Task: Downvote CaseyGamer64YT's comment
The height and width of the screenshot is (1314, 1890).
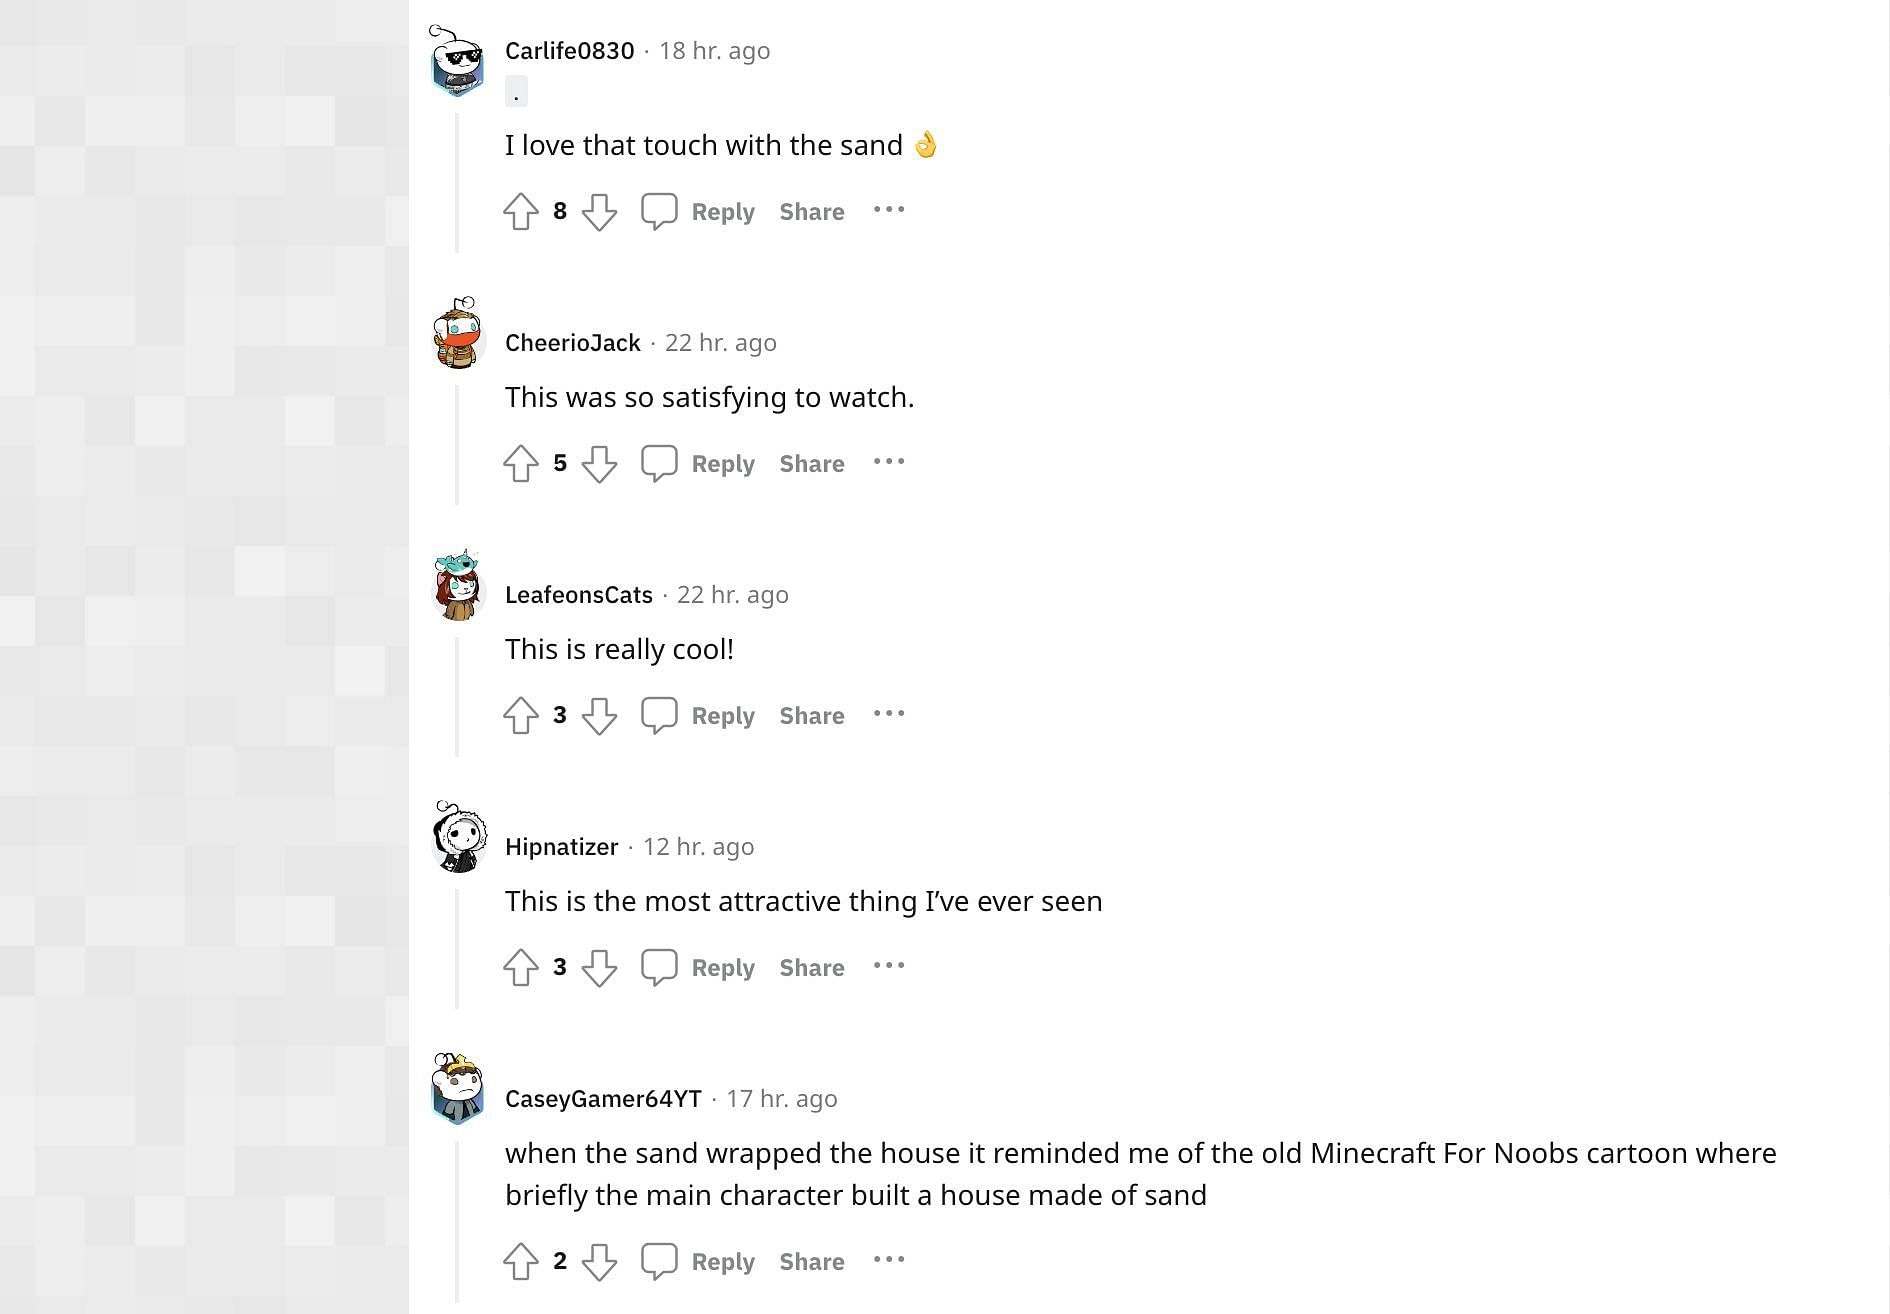Action: tap(599, 1262)
